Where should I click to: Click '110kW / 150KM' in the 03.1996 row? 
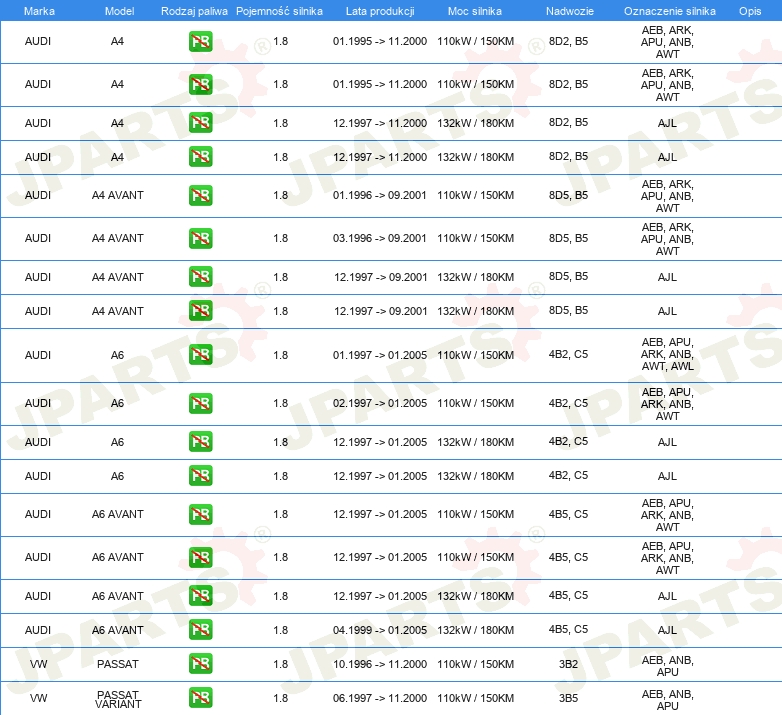click(x=475, y=238)
